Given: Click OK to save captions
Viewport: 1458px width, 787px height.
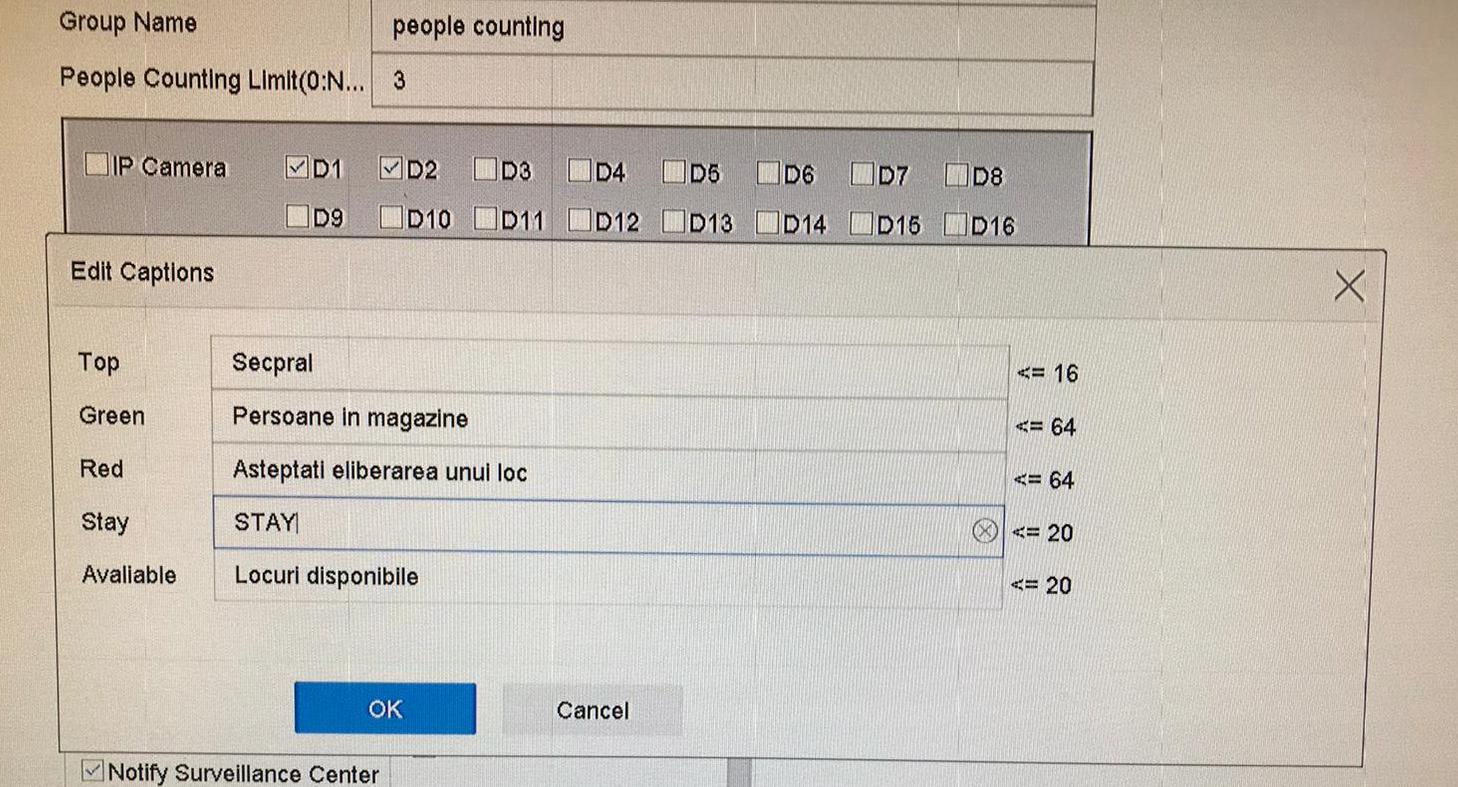Looking at the screenshot, I should coord(385,709).
